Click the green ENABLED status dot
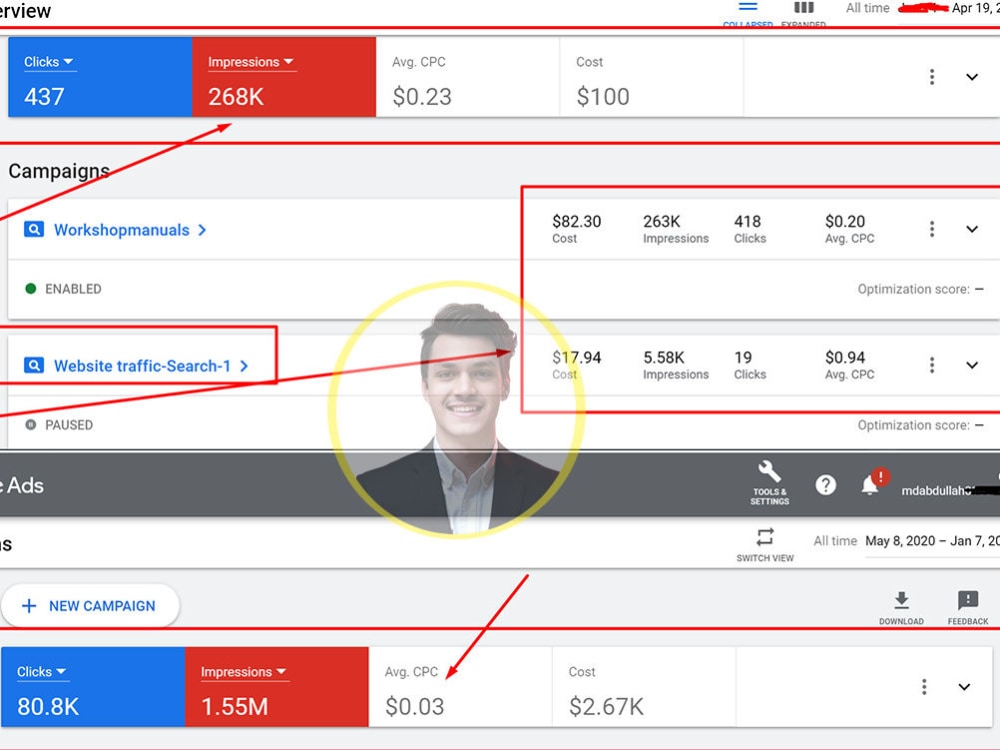 point(31,288)
